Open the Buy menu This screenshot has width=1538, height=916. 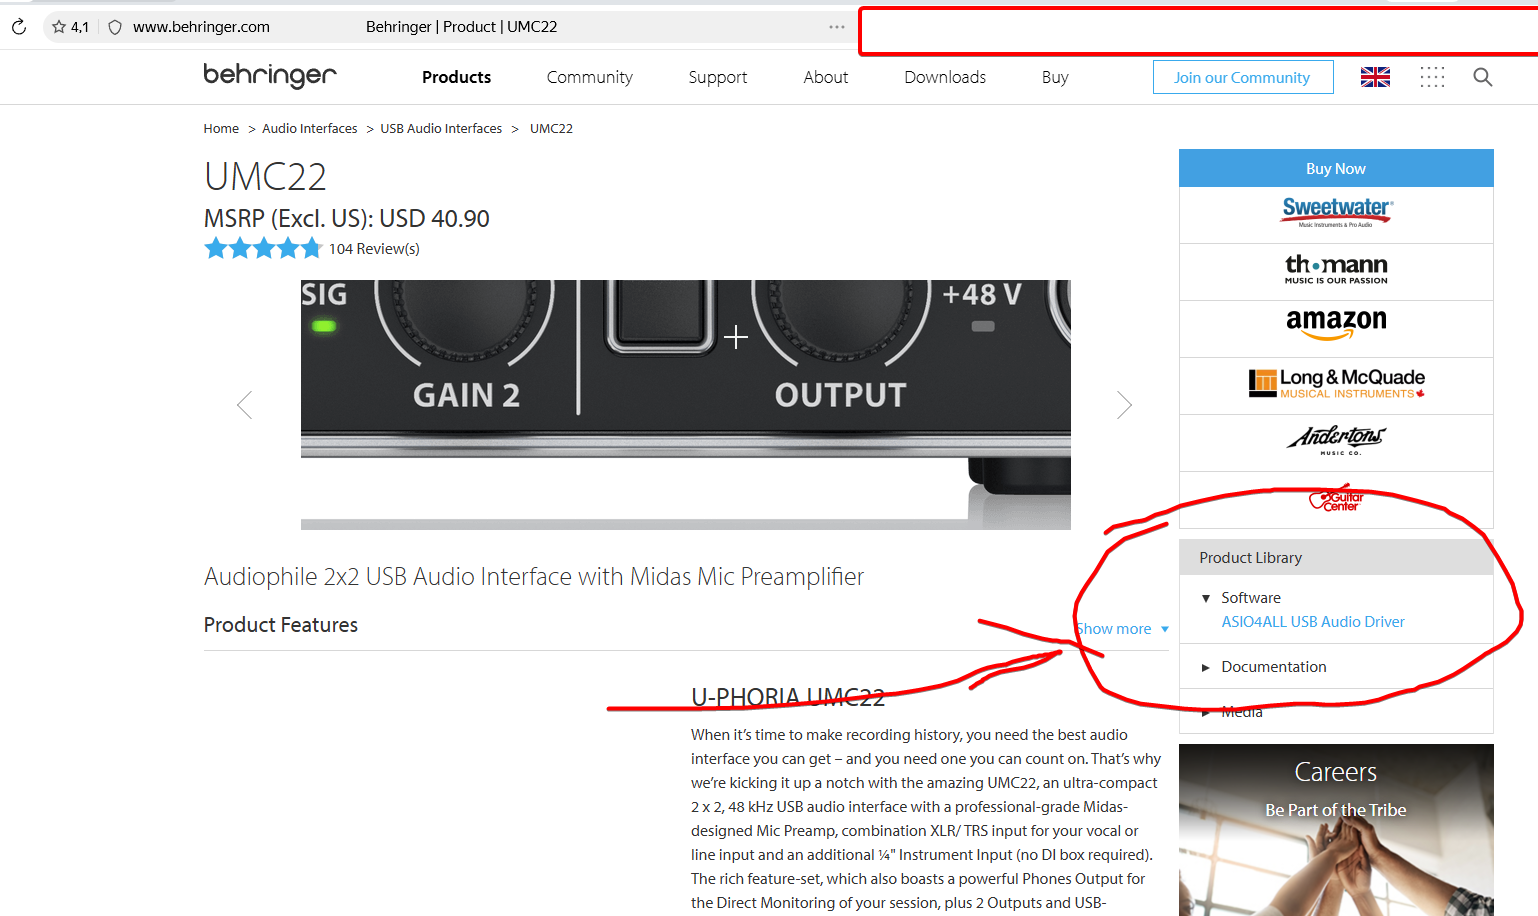[1055, 77]
